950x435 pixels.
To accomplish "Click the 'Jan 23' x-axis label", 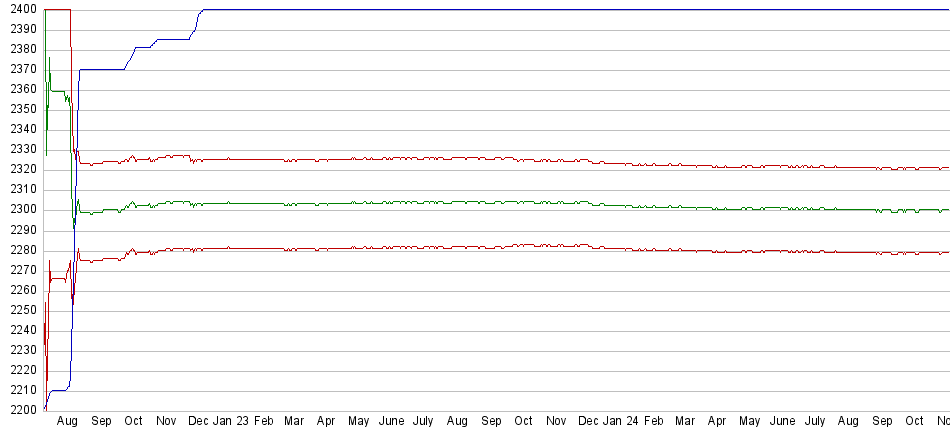I will [x=229, y=423].
